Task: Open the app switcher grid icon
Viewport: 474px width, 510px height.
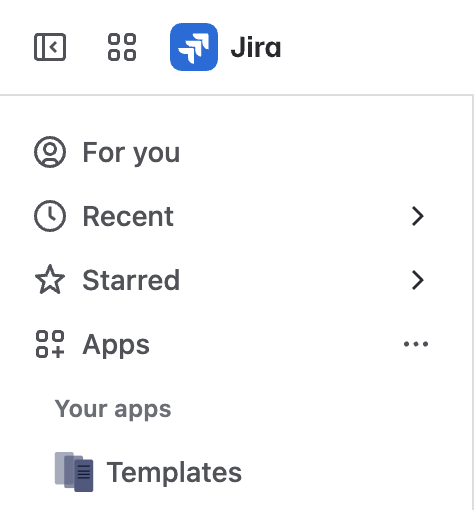Action: point(122,47)
